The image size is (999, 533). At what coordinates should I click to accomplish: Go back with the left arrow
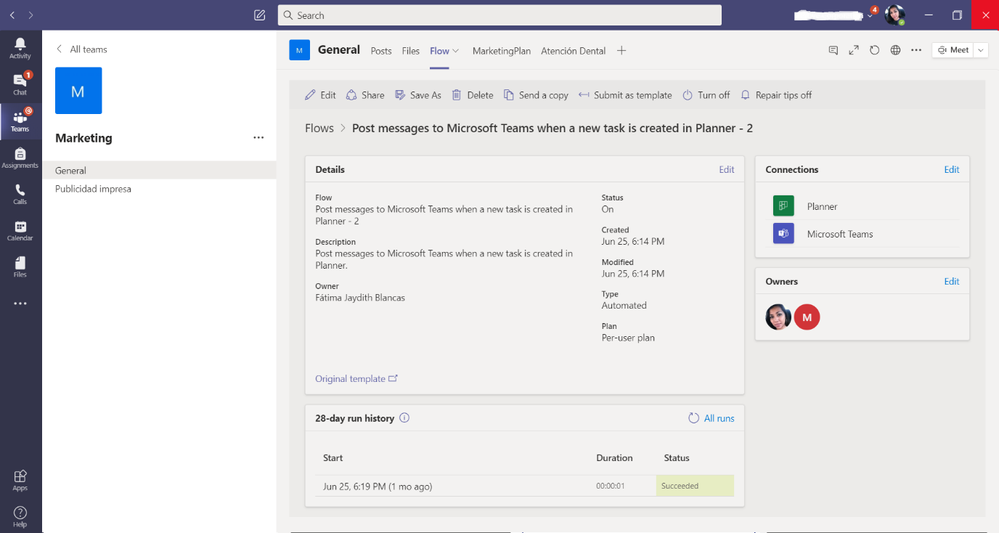coord(13,15)
